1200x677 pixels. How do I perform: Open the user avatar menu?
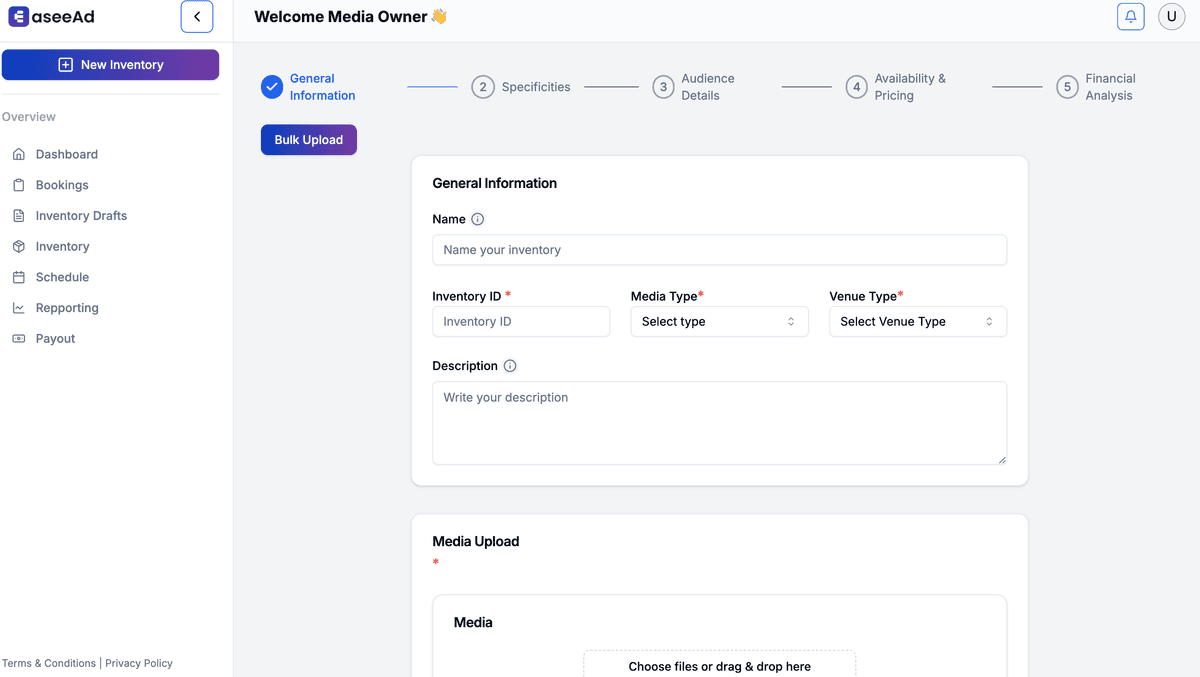point(1172,17)
